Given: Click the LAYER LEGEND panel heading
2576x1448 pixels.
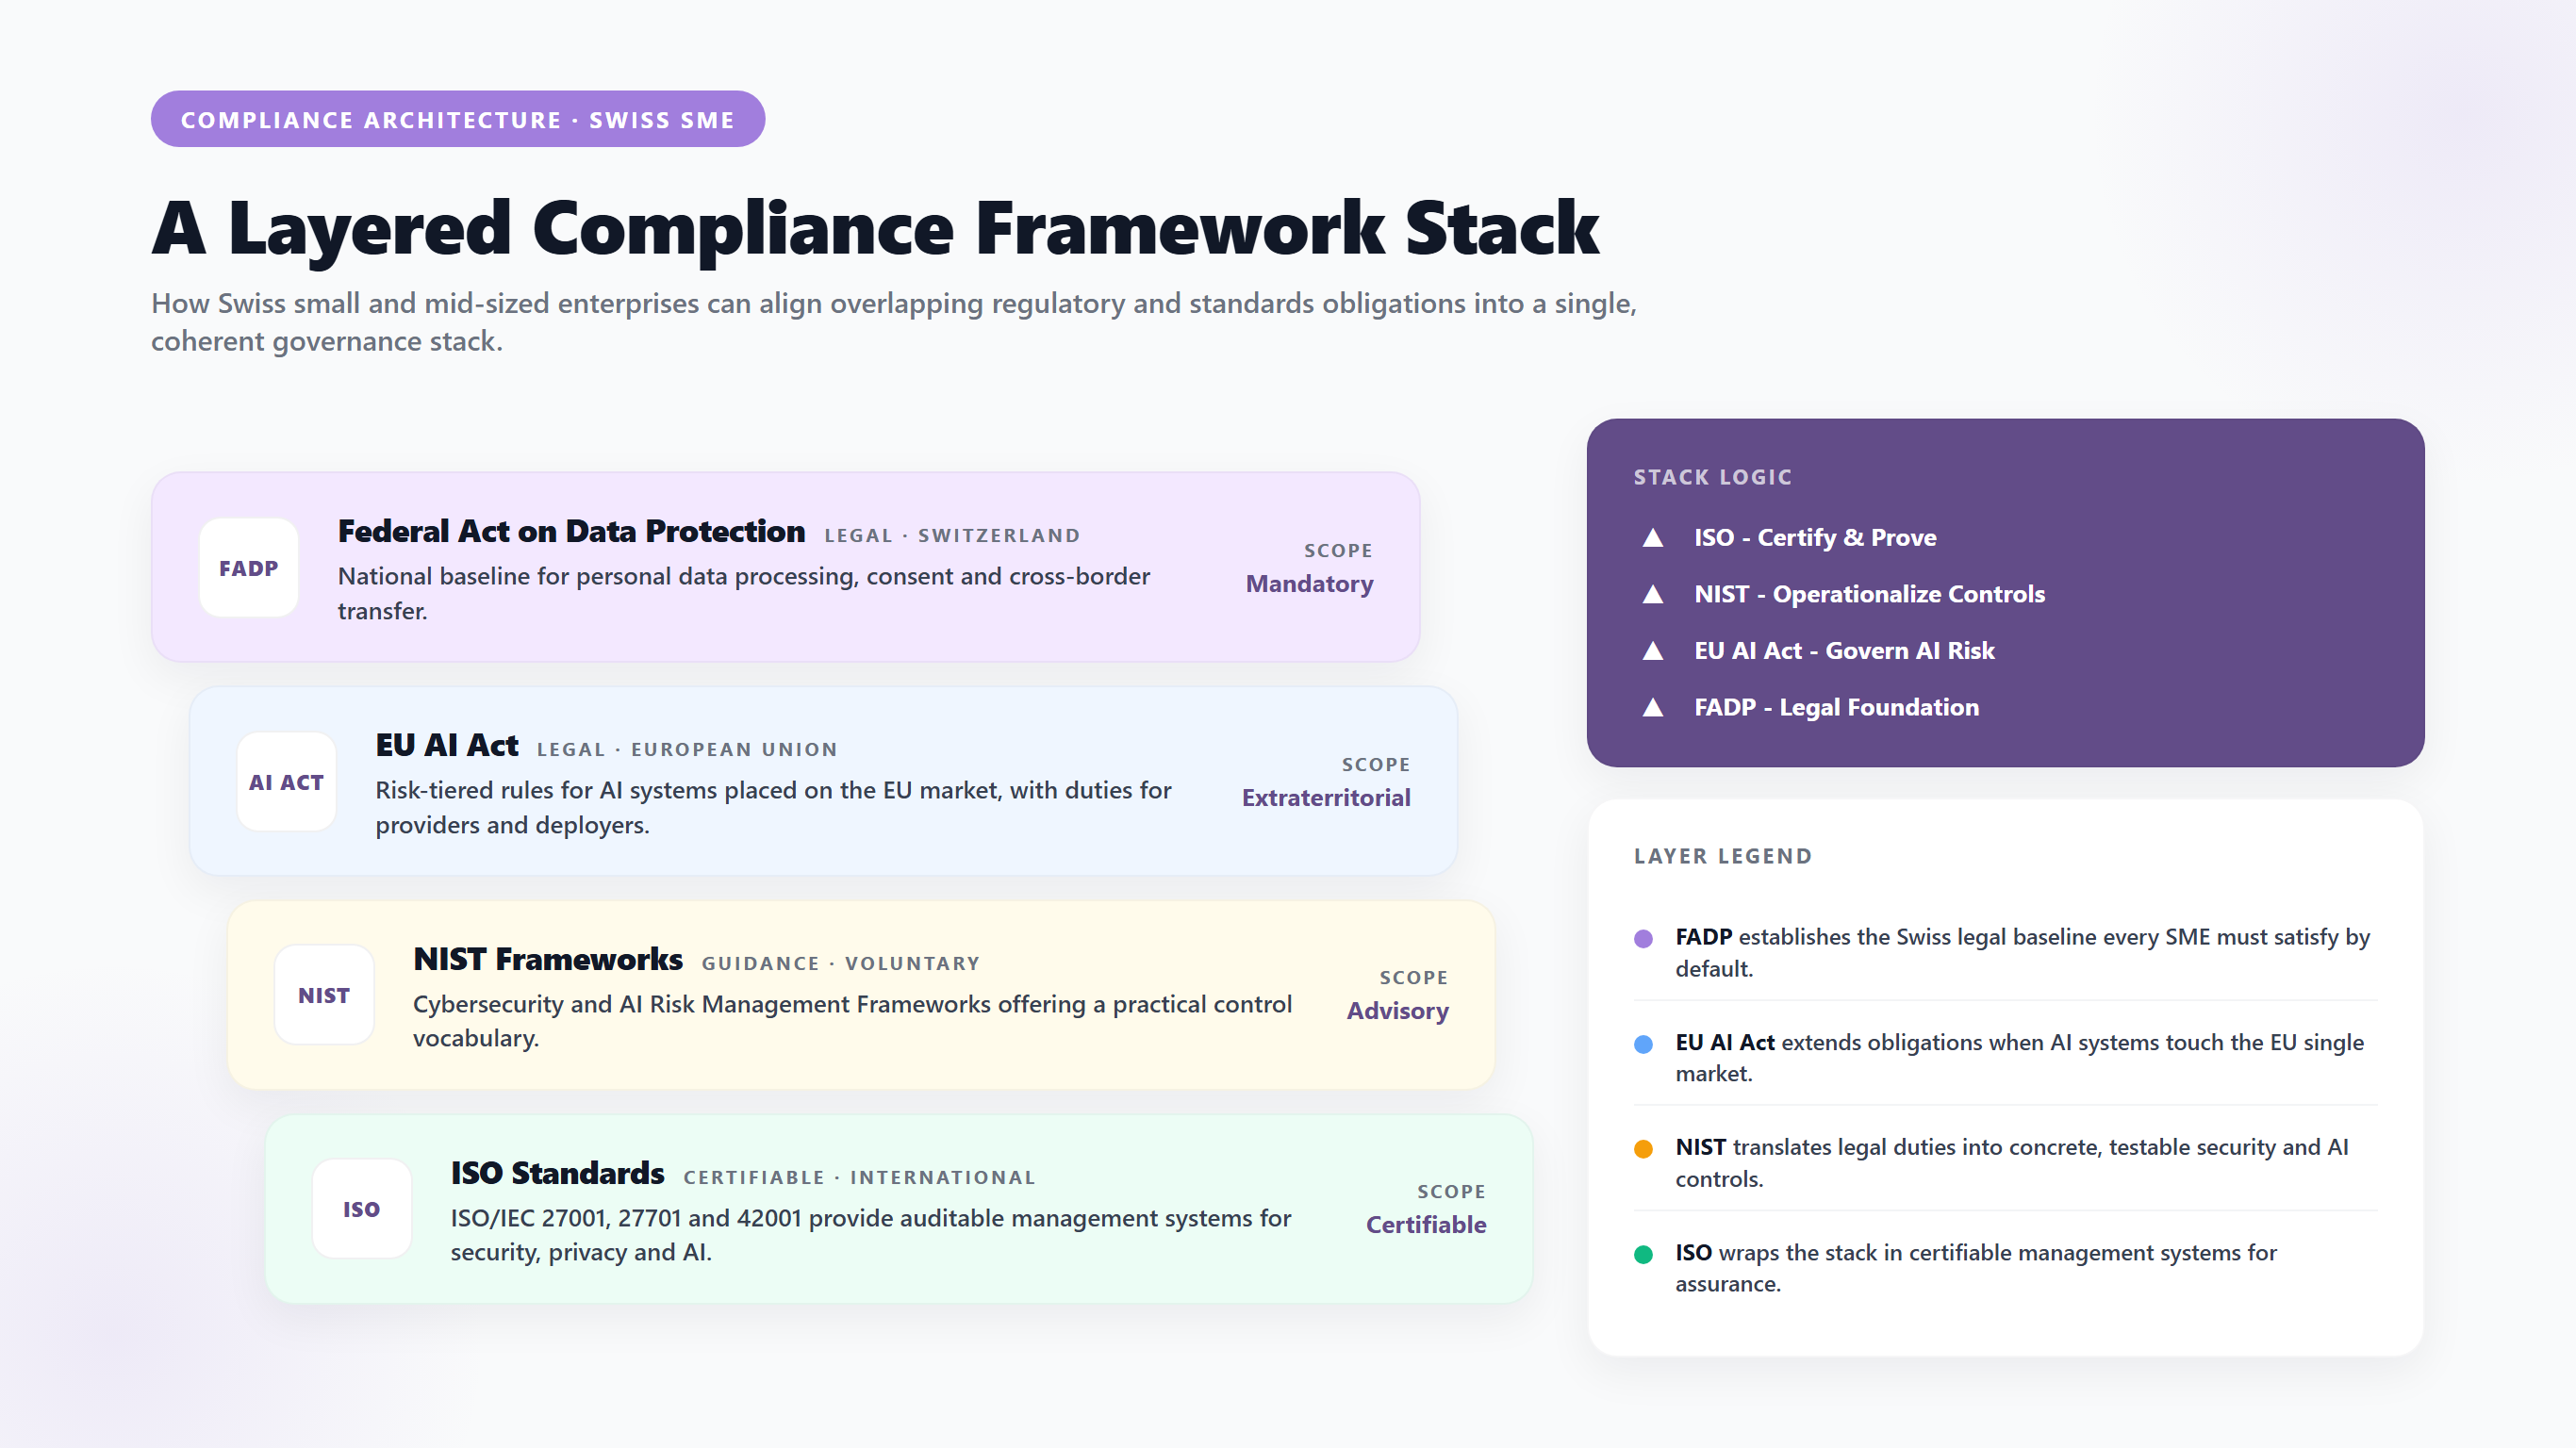Looking at the screenshot, I should pos(1723,856).
